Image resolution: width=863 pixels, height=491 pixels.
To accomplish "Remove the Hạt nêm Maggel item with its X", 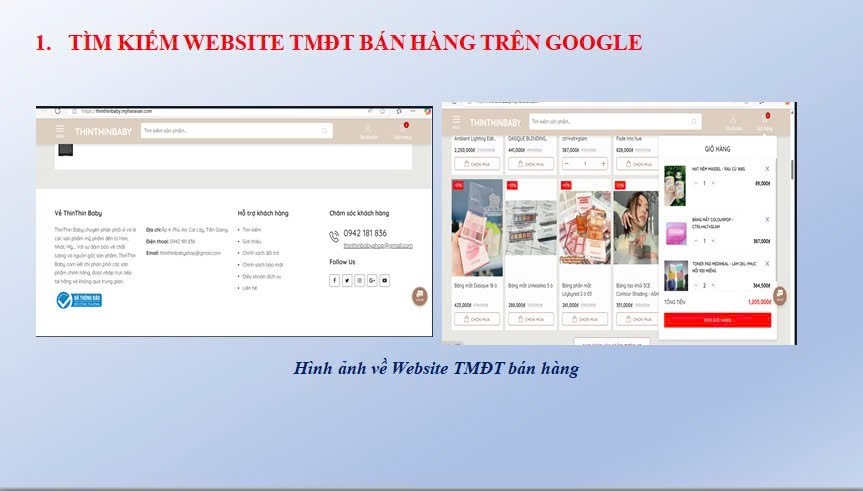I will (x=767, y=169).
